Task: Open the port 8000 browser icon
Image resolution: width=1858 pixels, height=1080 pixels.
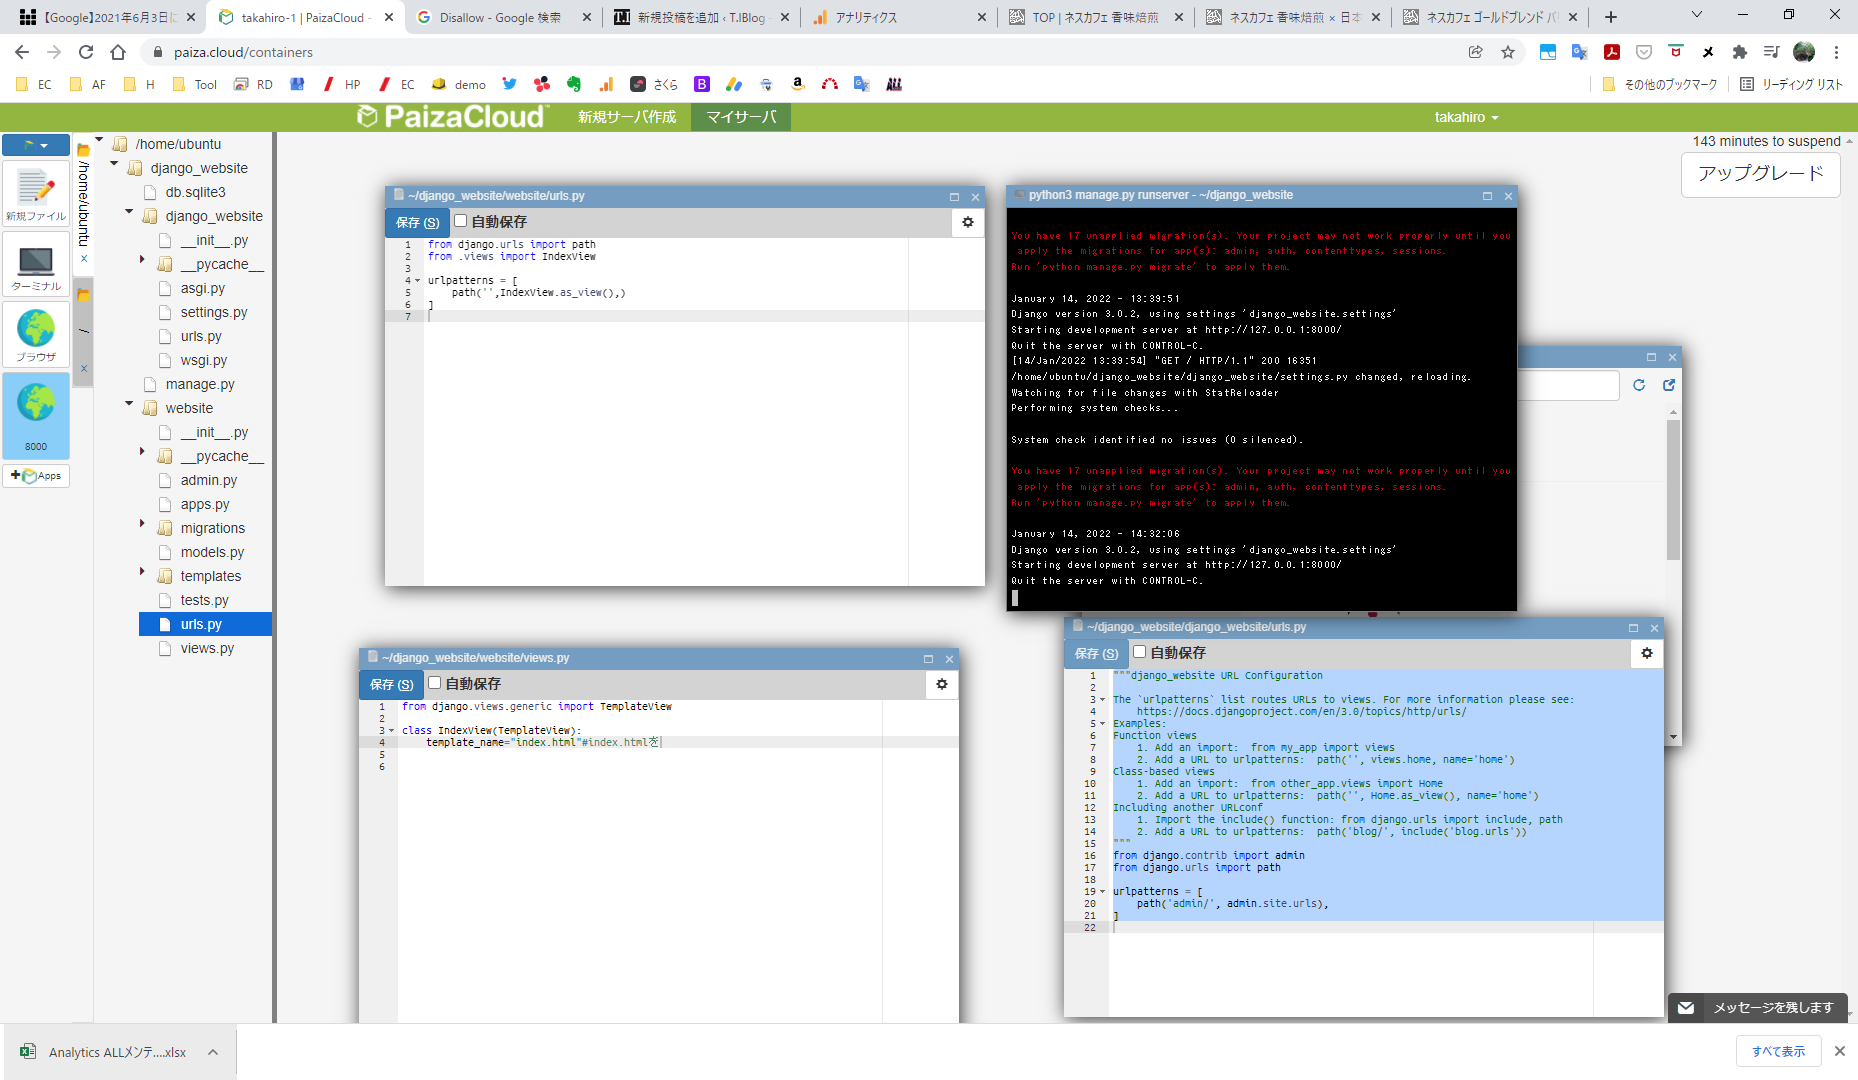Action: click(36, 413)
